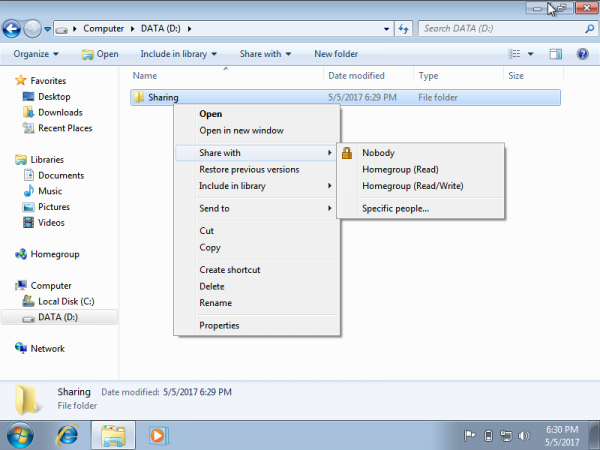Image resolution: width=600 pixels, height=450 pixels.
Task: Choose Rename from context menu
Action: (x=257, y=303)
